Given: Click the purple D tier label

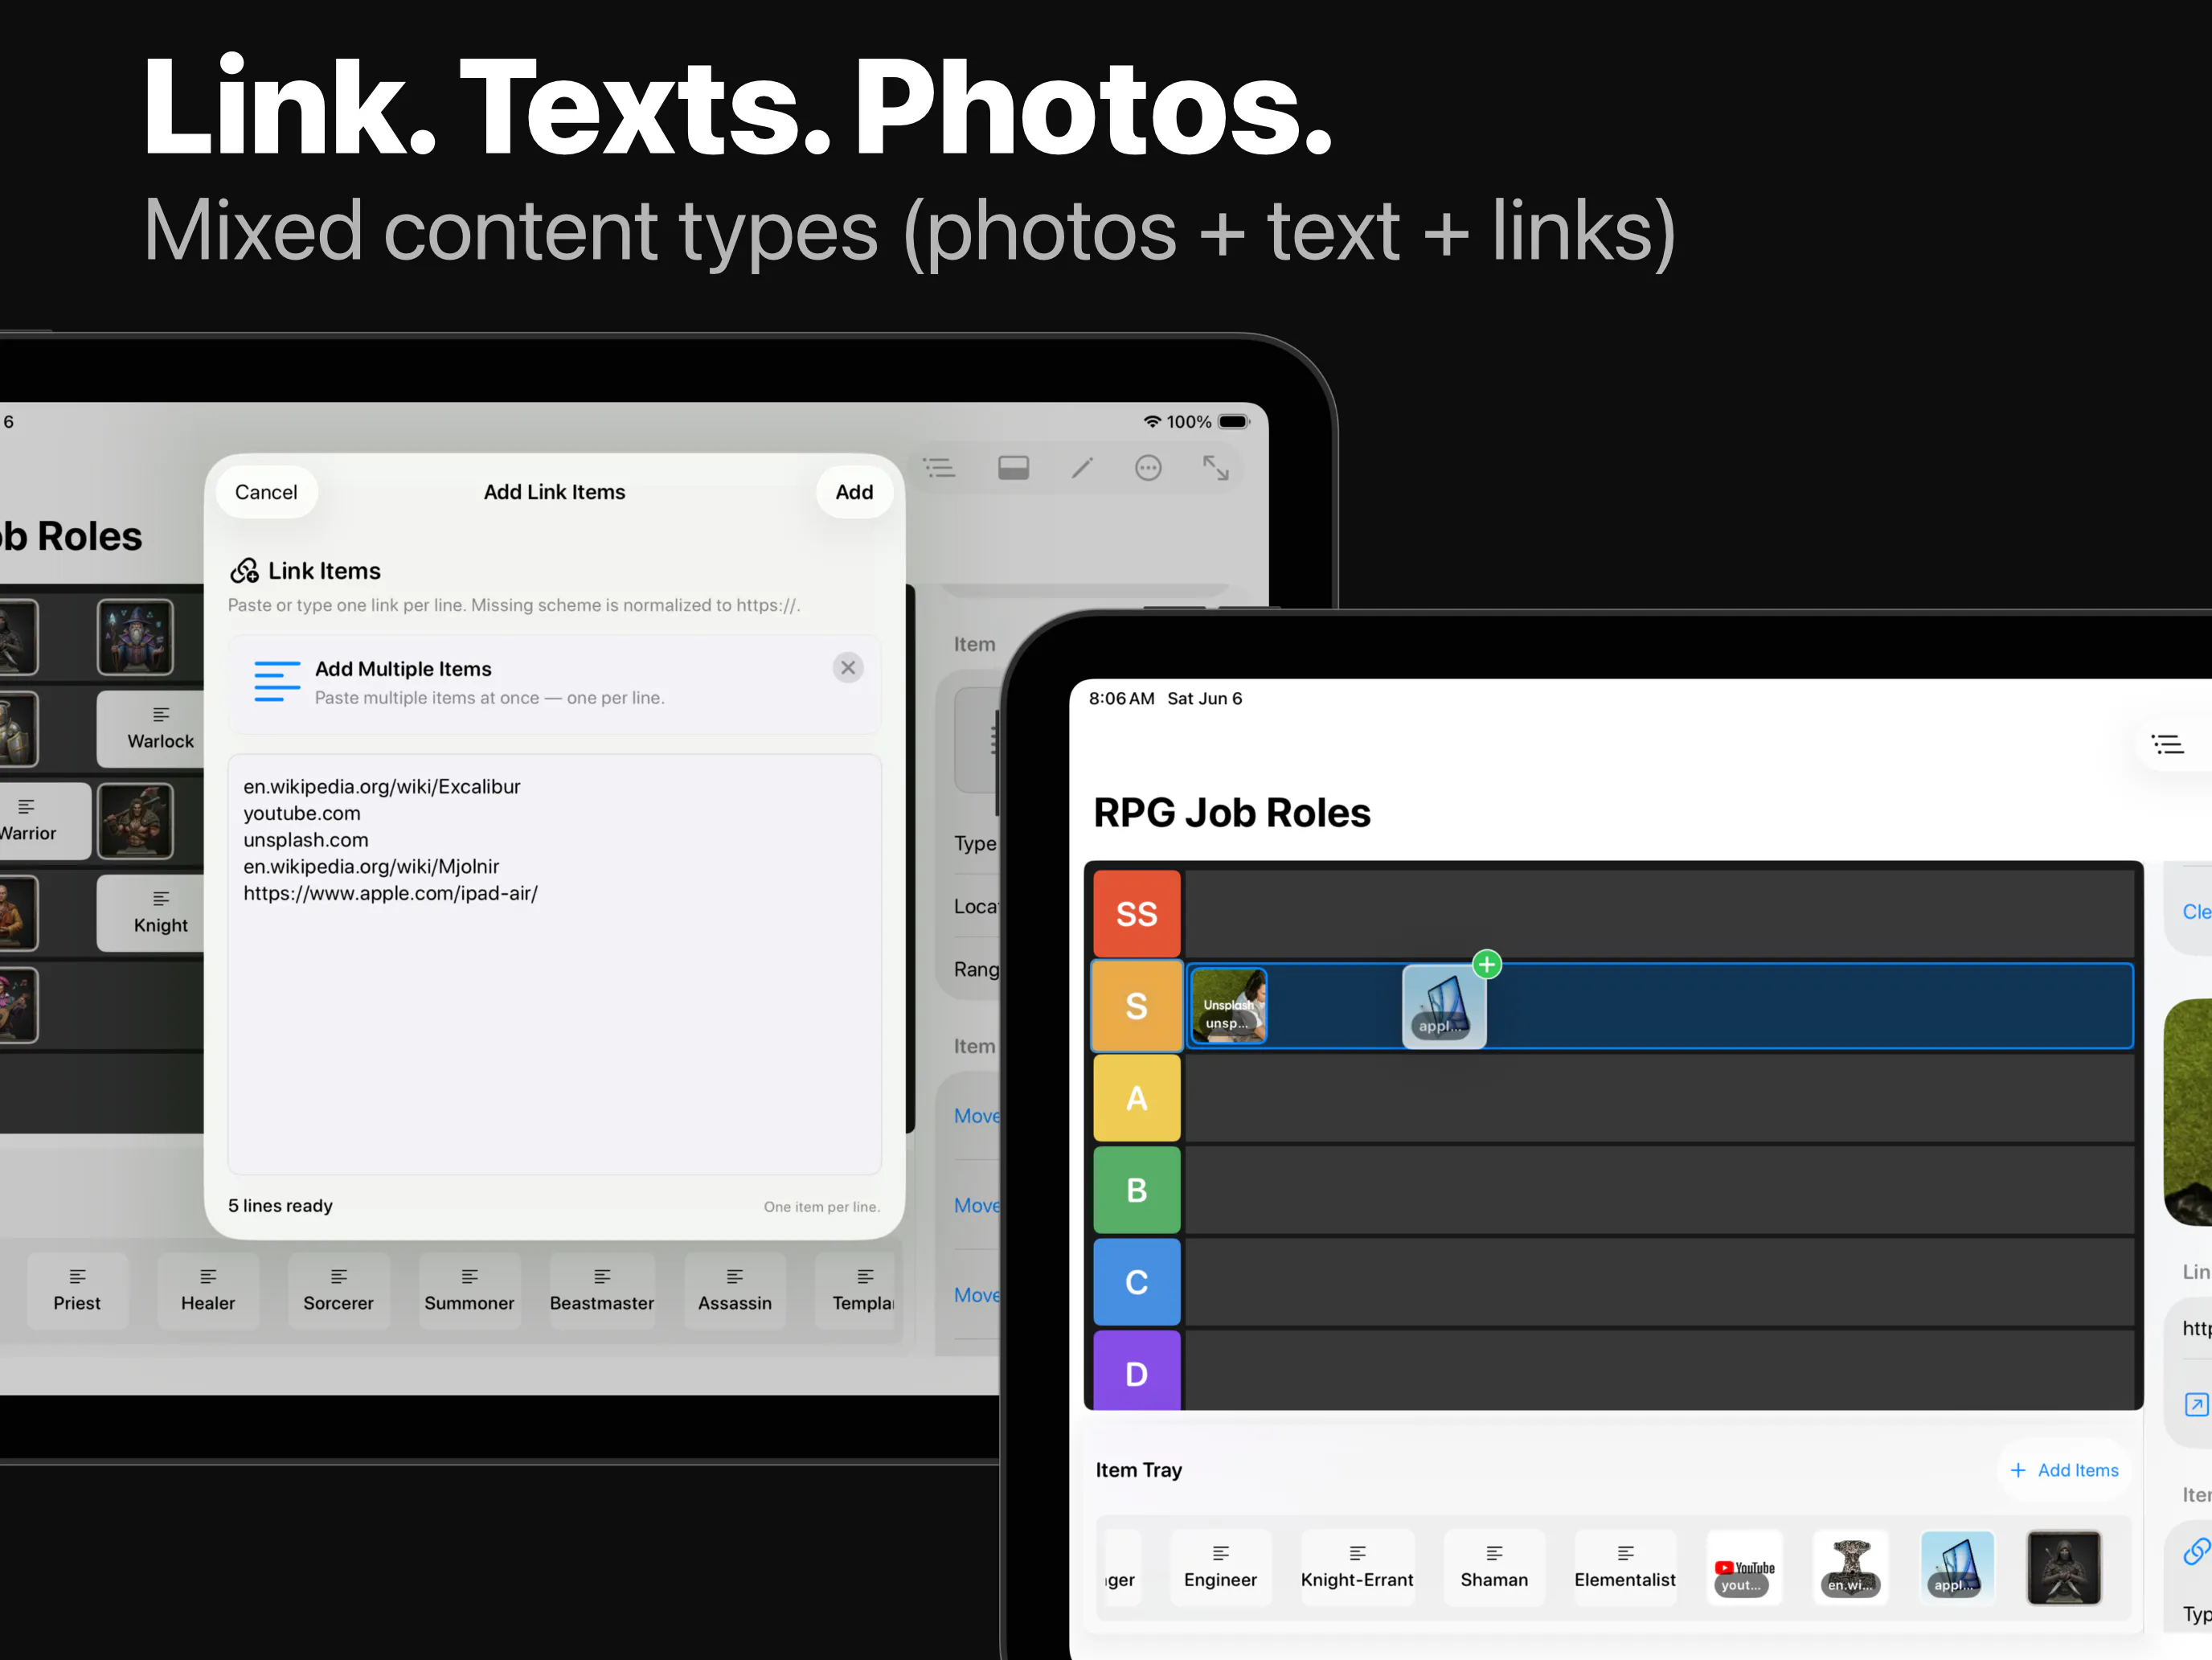Looking at the screenshot, I should 1137,1371.
